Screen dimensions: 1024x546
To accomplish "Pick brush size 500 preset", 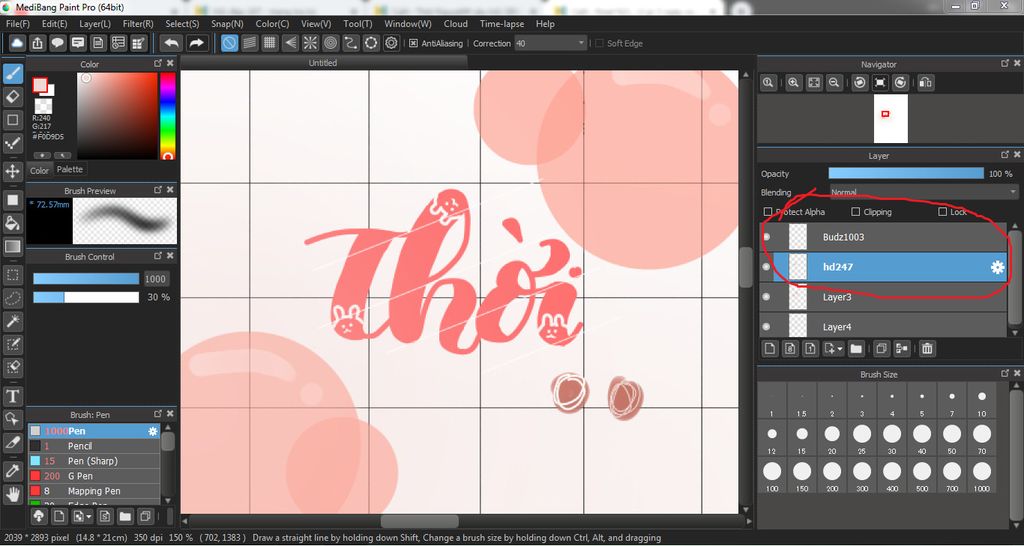I will (922, 475).
